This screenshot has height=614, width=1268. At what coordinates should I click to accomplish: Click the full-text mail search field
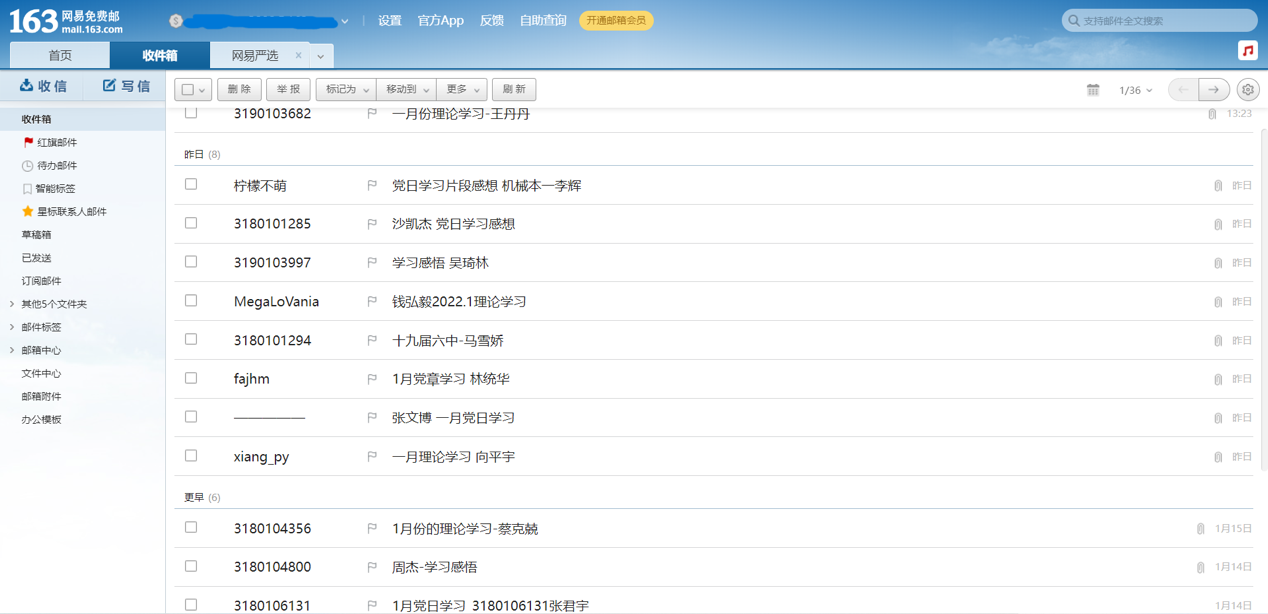tap(1165, 20)
